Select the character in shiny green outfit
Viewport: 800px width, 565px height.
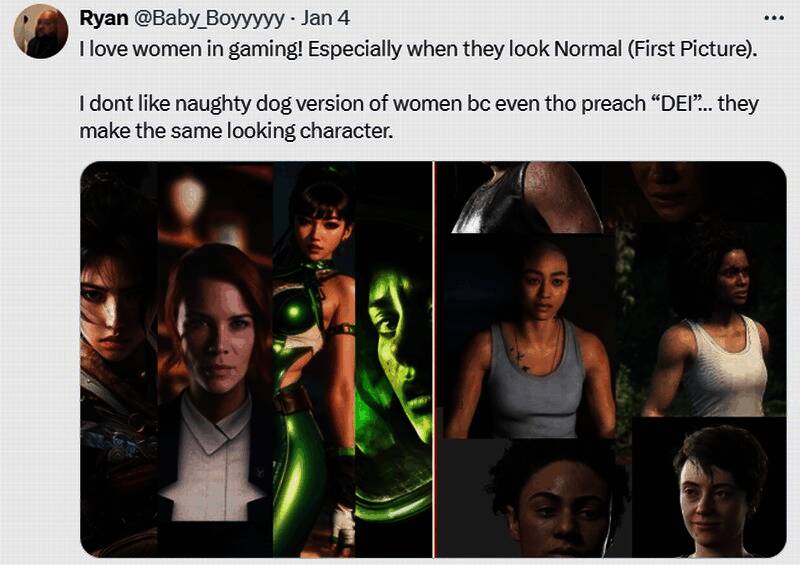pyautogui.click(x=314, y=357)
